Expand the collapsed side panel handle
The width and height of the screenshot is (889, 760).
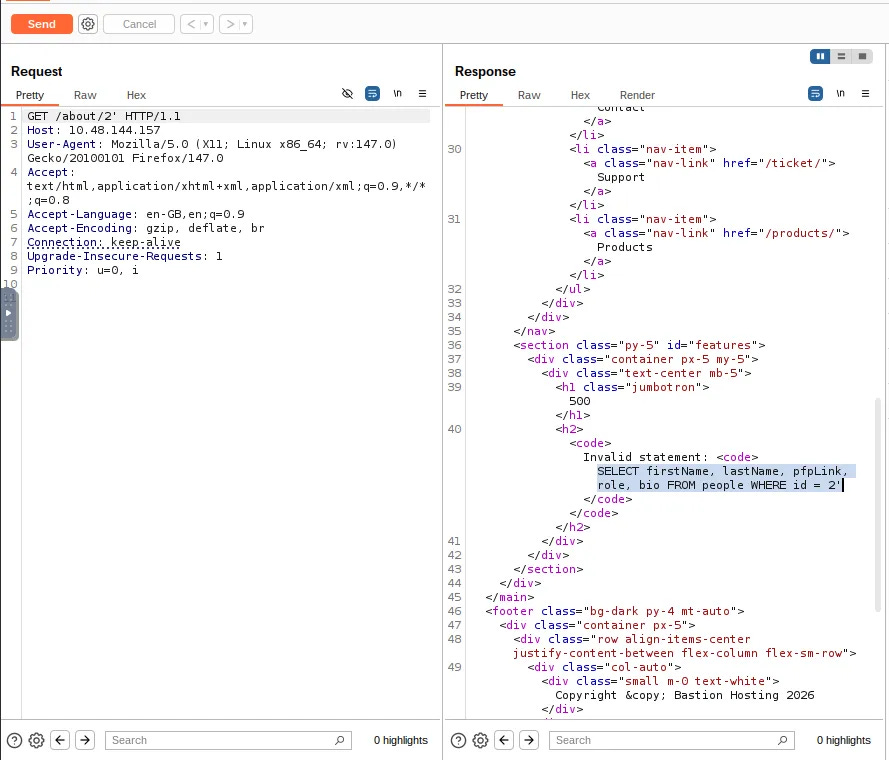(9, 314)
